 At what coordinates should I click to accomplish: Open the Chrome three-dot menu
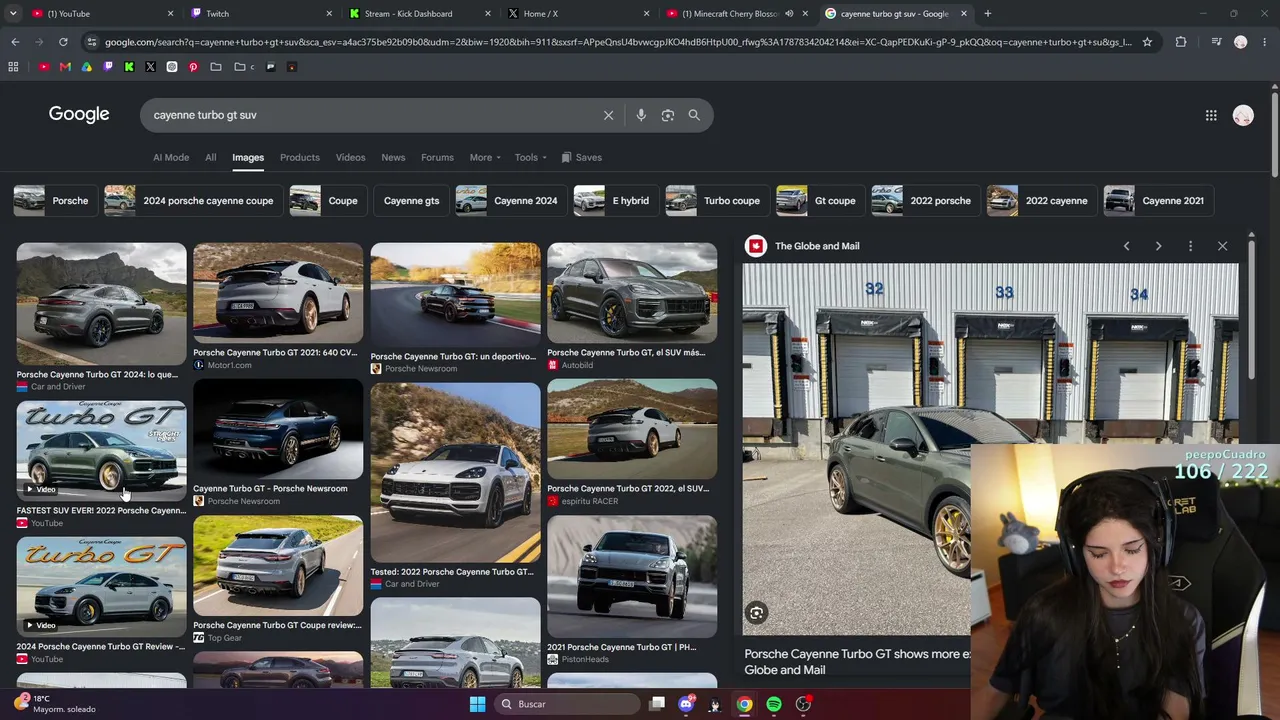(x=1265, y=42)
